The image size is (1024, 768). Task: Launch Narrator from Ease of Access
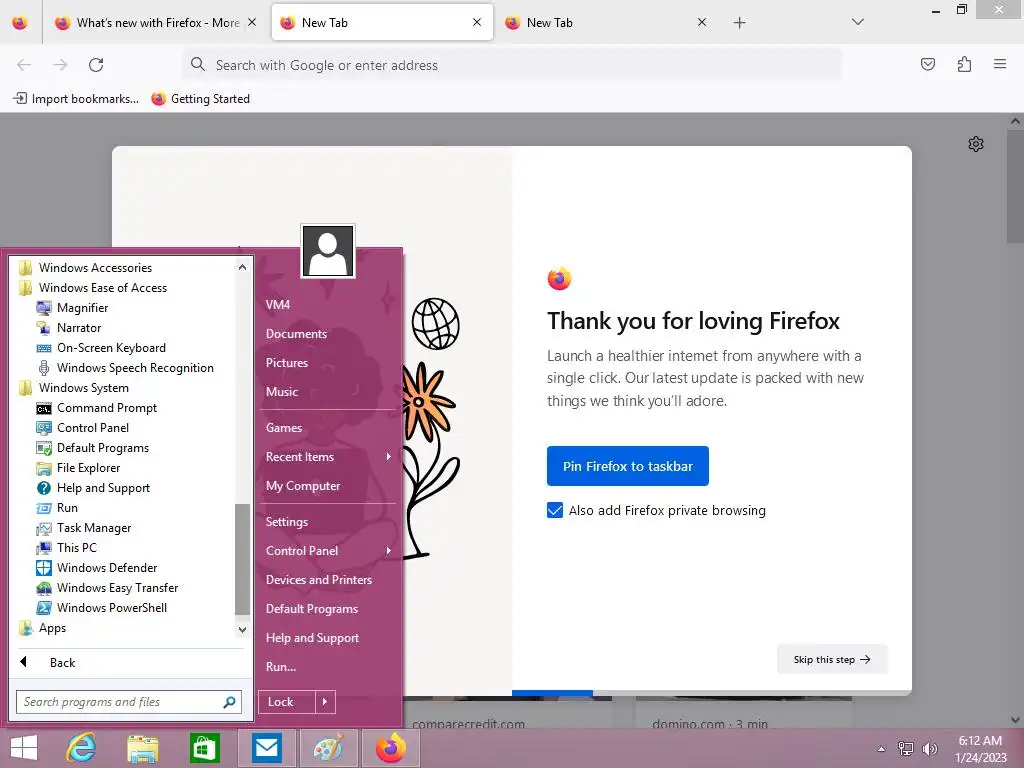coord(78,328)
